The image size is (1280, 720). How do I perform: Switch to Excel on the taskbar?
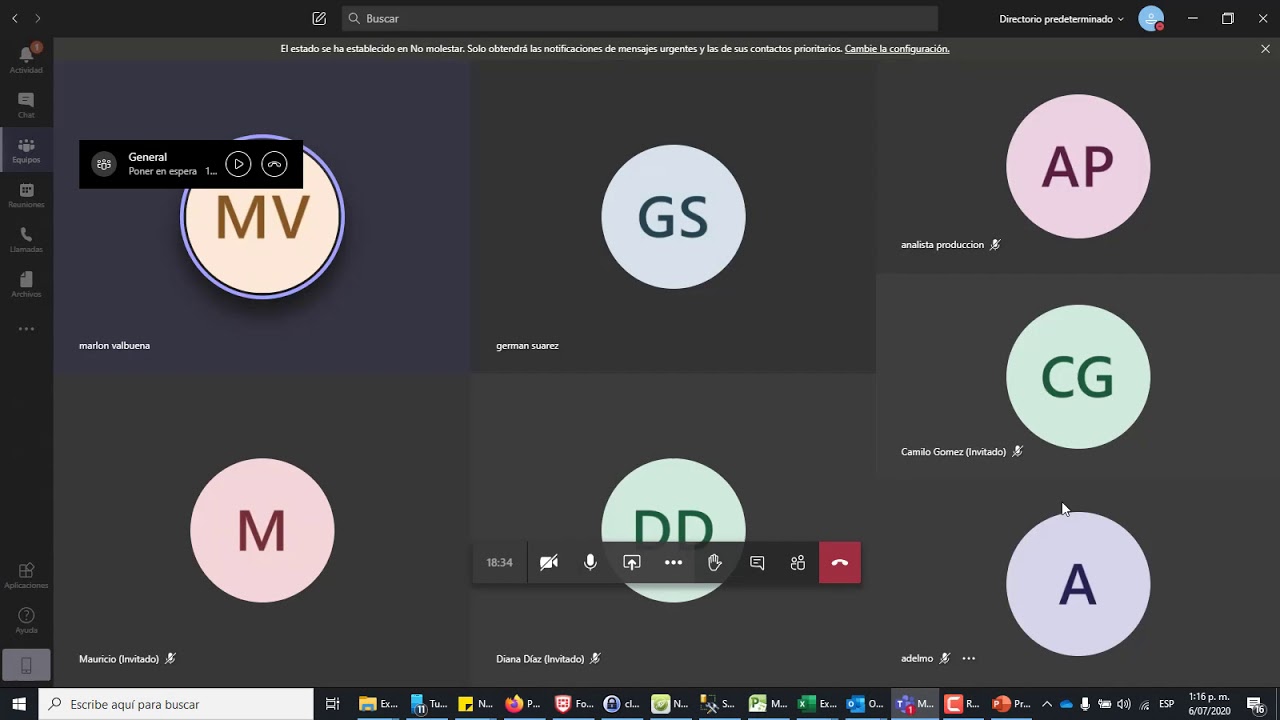(x=817, y=704)
